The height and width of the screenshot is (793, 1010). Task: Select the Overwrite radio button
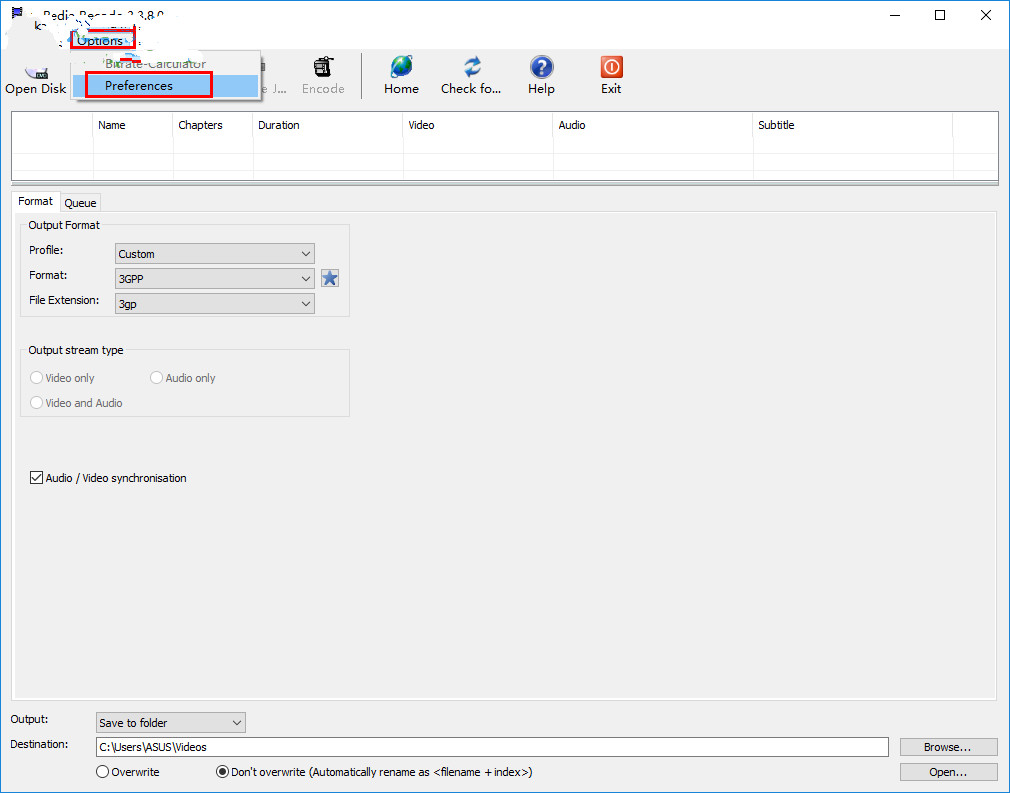pyautogui.click(x=103, y=772)
